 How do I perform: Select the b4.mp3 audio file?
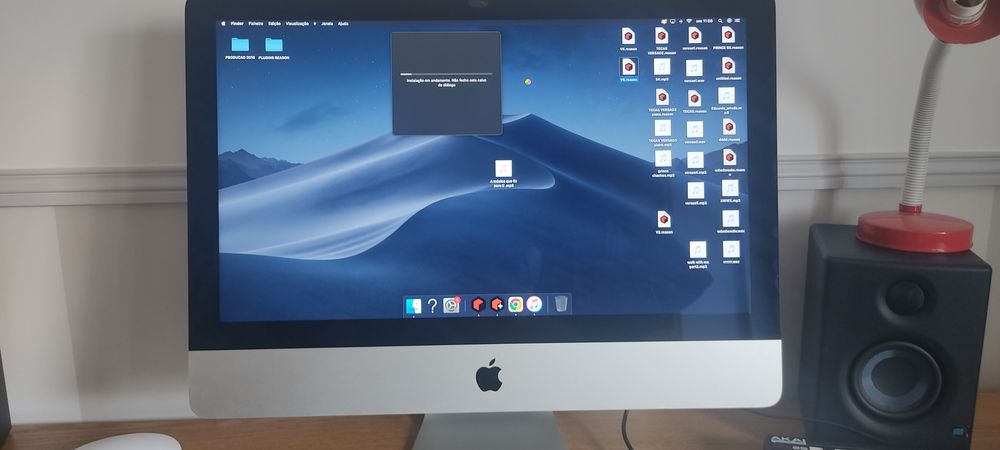[x=662, y=67]
